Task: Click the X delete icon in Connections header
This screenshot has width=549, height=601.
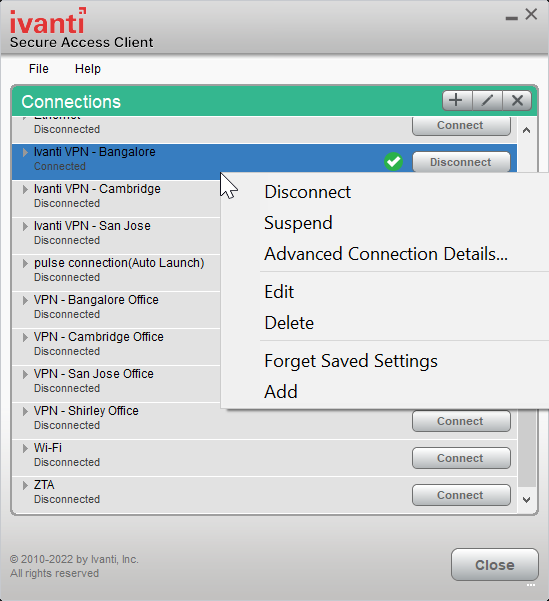Action: point(517,100)
